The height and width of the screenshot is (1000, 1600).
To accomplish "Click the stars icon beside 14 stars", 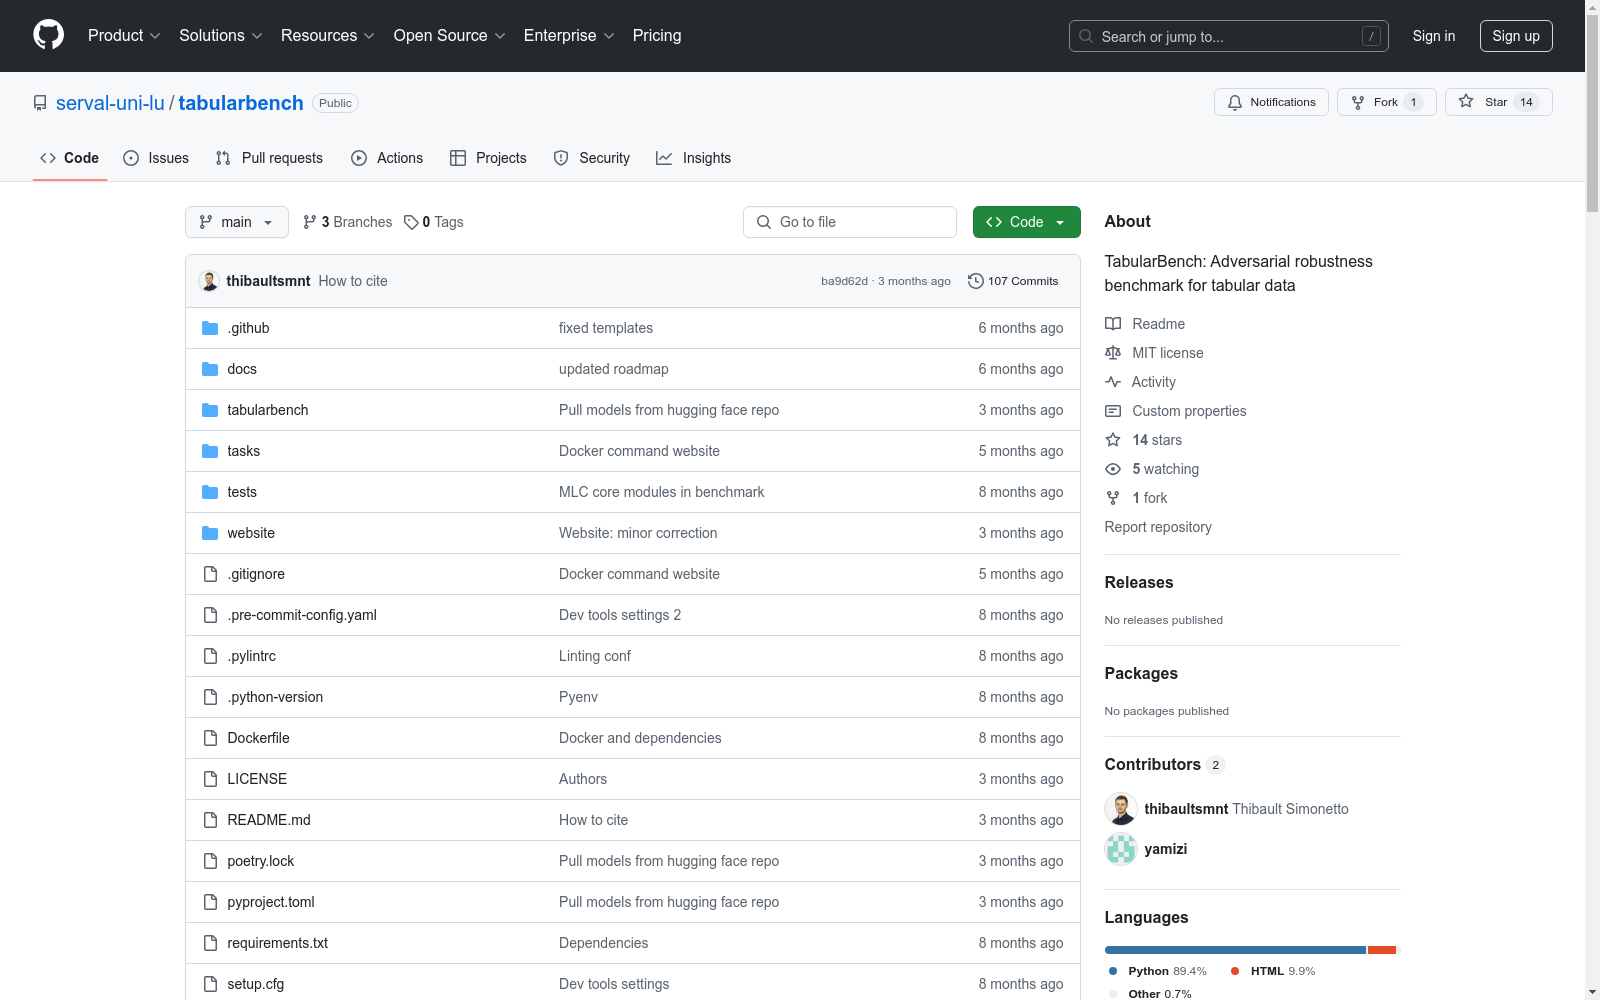I will tap(1113, 440).
